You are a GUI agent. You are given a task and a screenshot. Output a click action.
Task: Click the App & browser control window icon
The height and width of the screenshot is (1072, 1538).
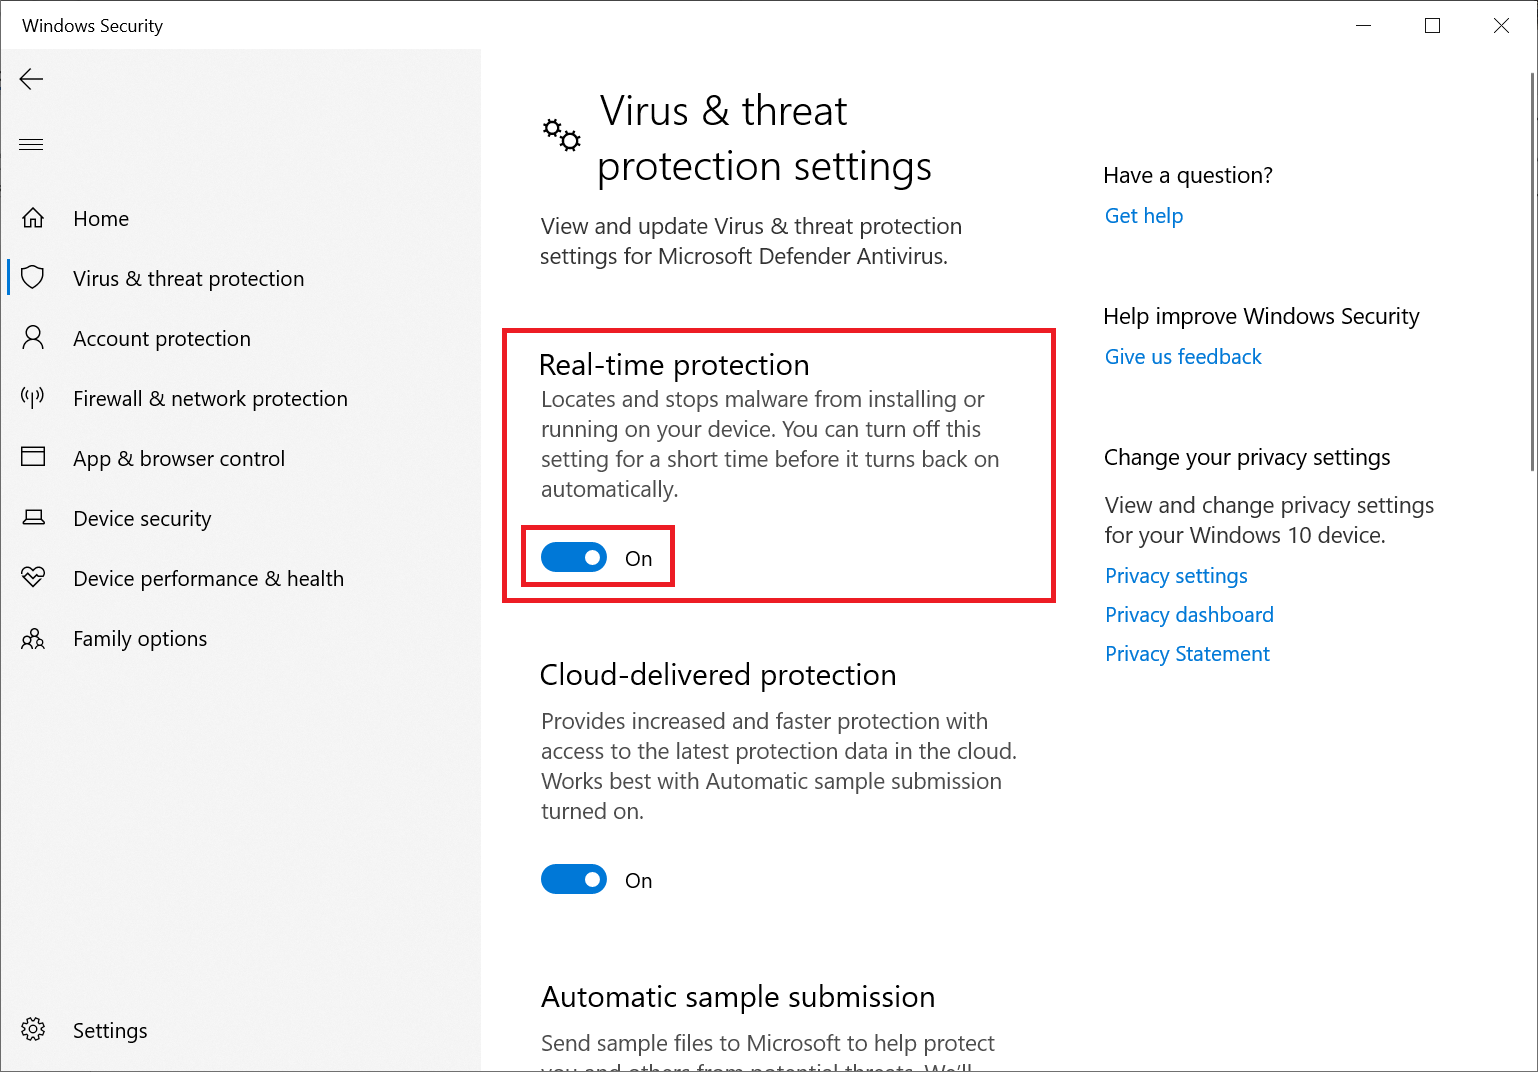click(33, 457)
